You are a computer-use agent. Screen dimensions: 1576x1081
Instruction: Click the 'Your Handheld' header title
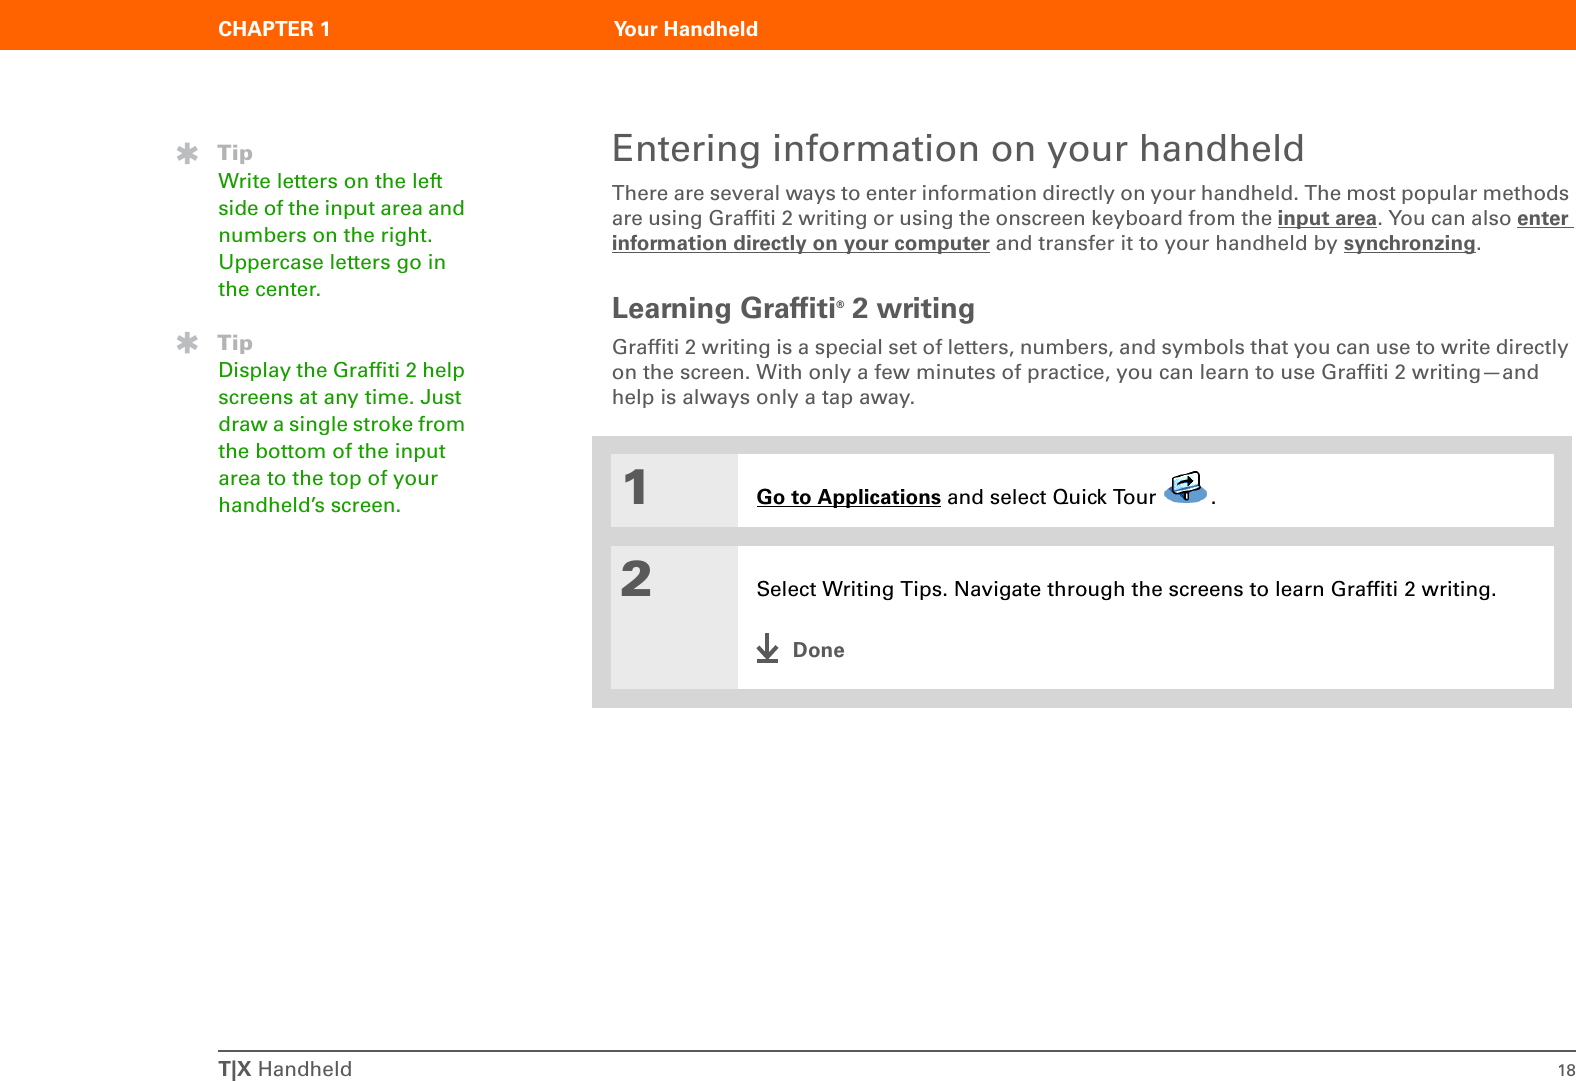point(686,29)
